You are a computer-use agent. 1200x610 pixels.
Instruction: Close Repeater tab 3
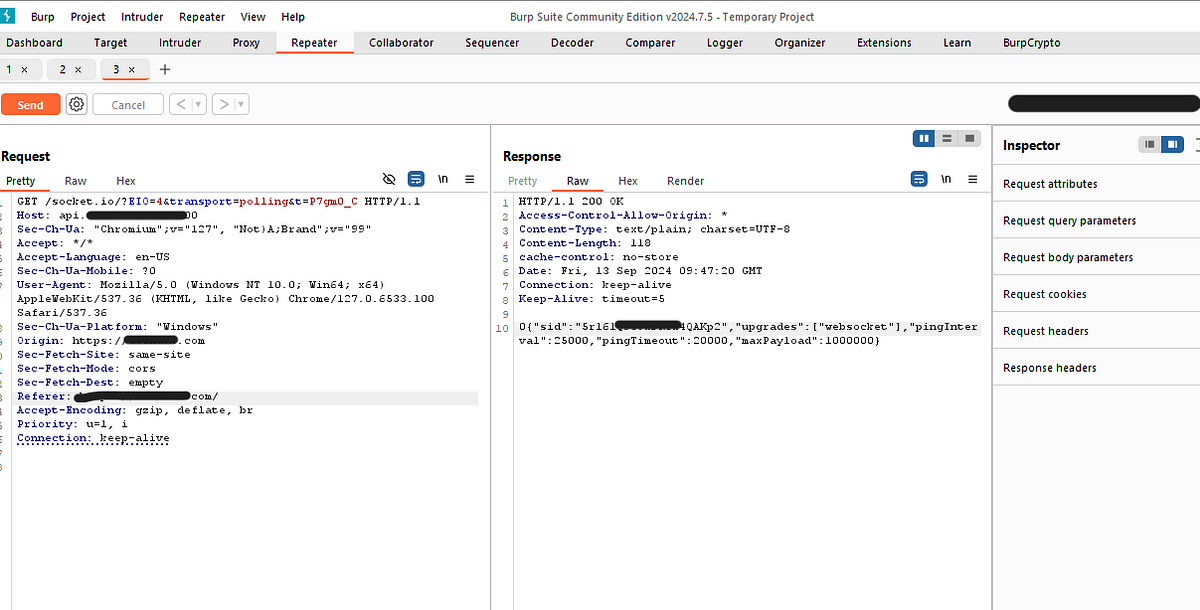(x=132, y=69)
